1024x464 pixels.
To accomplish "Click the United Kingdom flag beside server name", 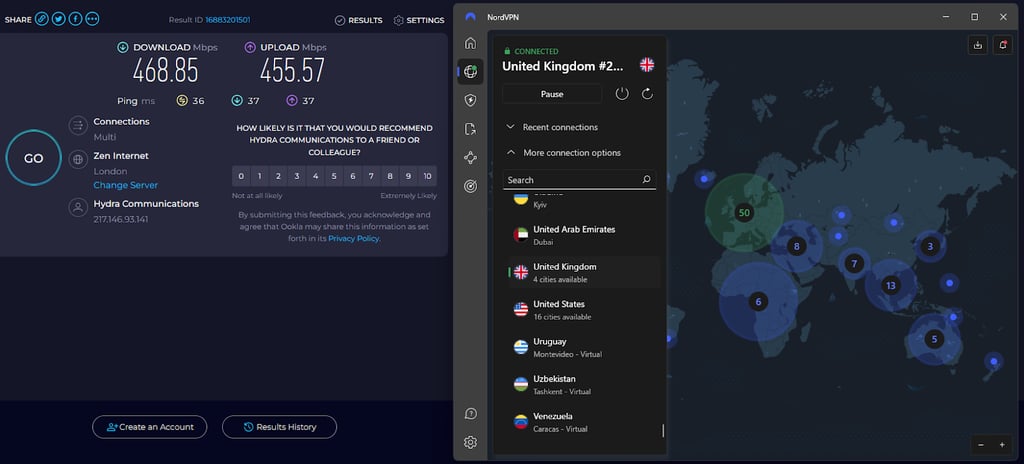I will click(647, 65).
